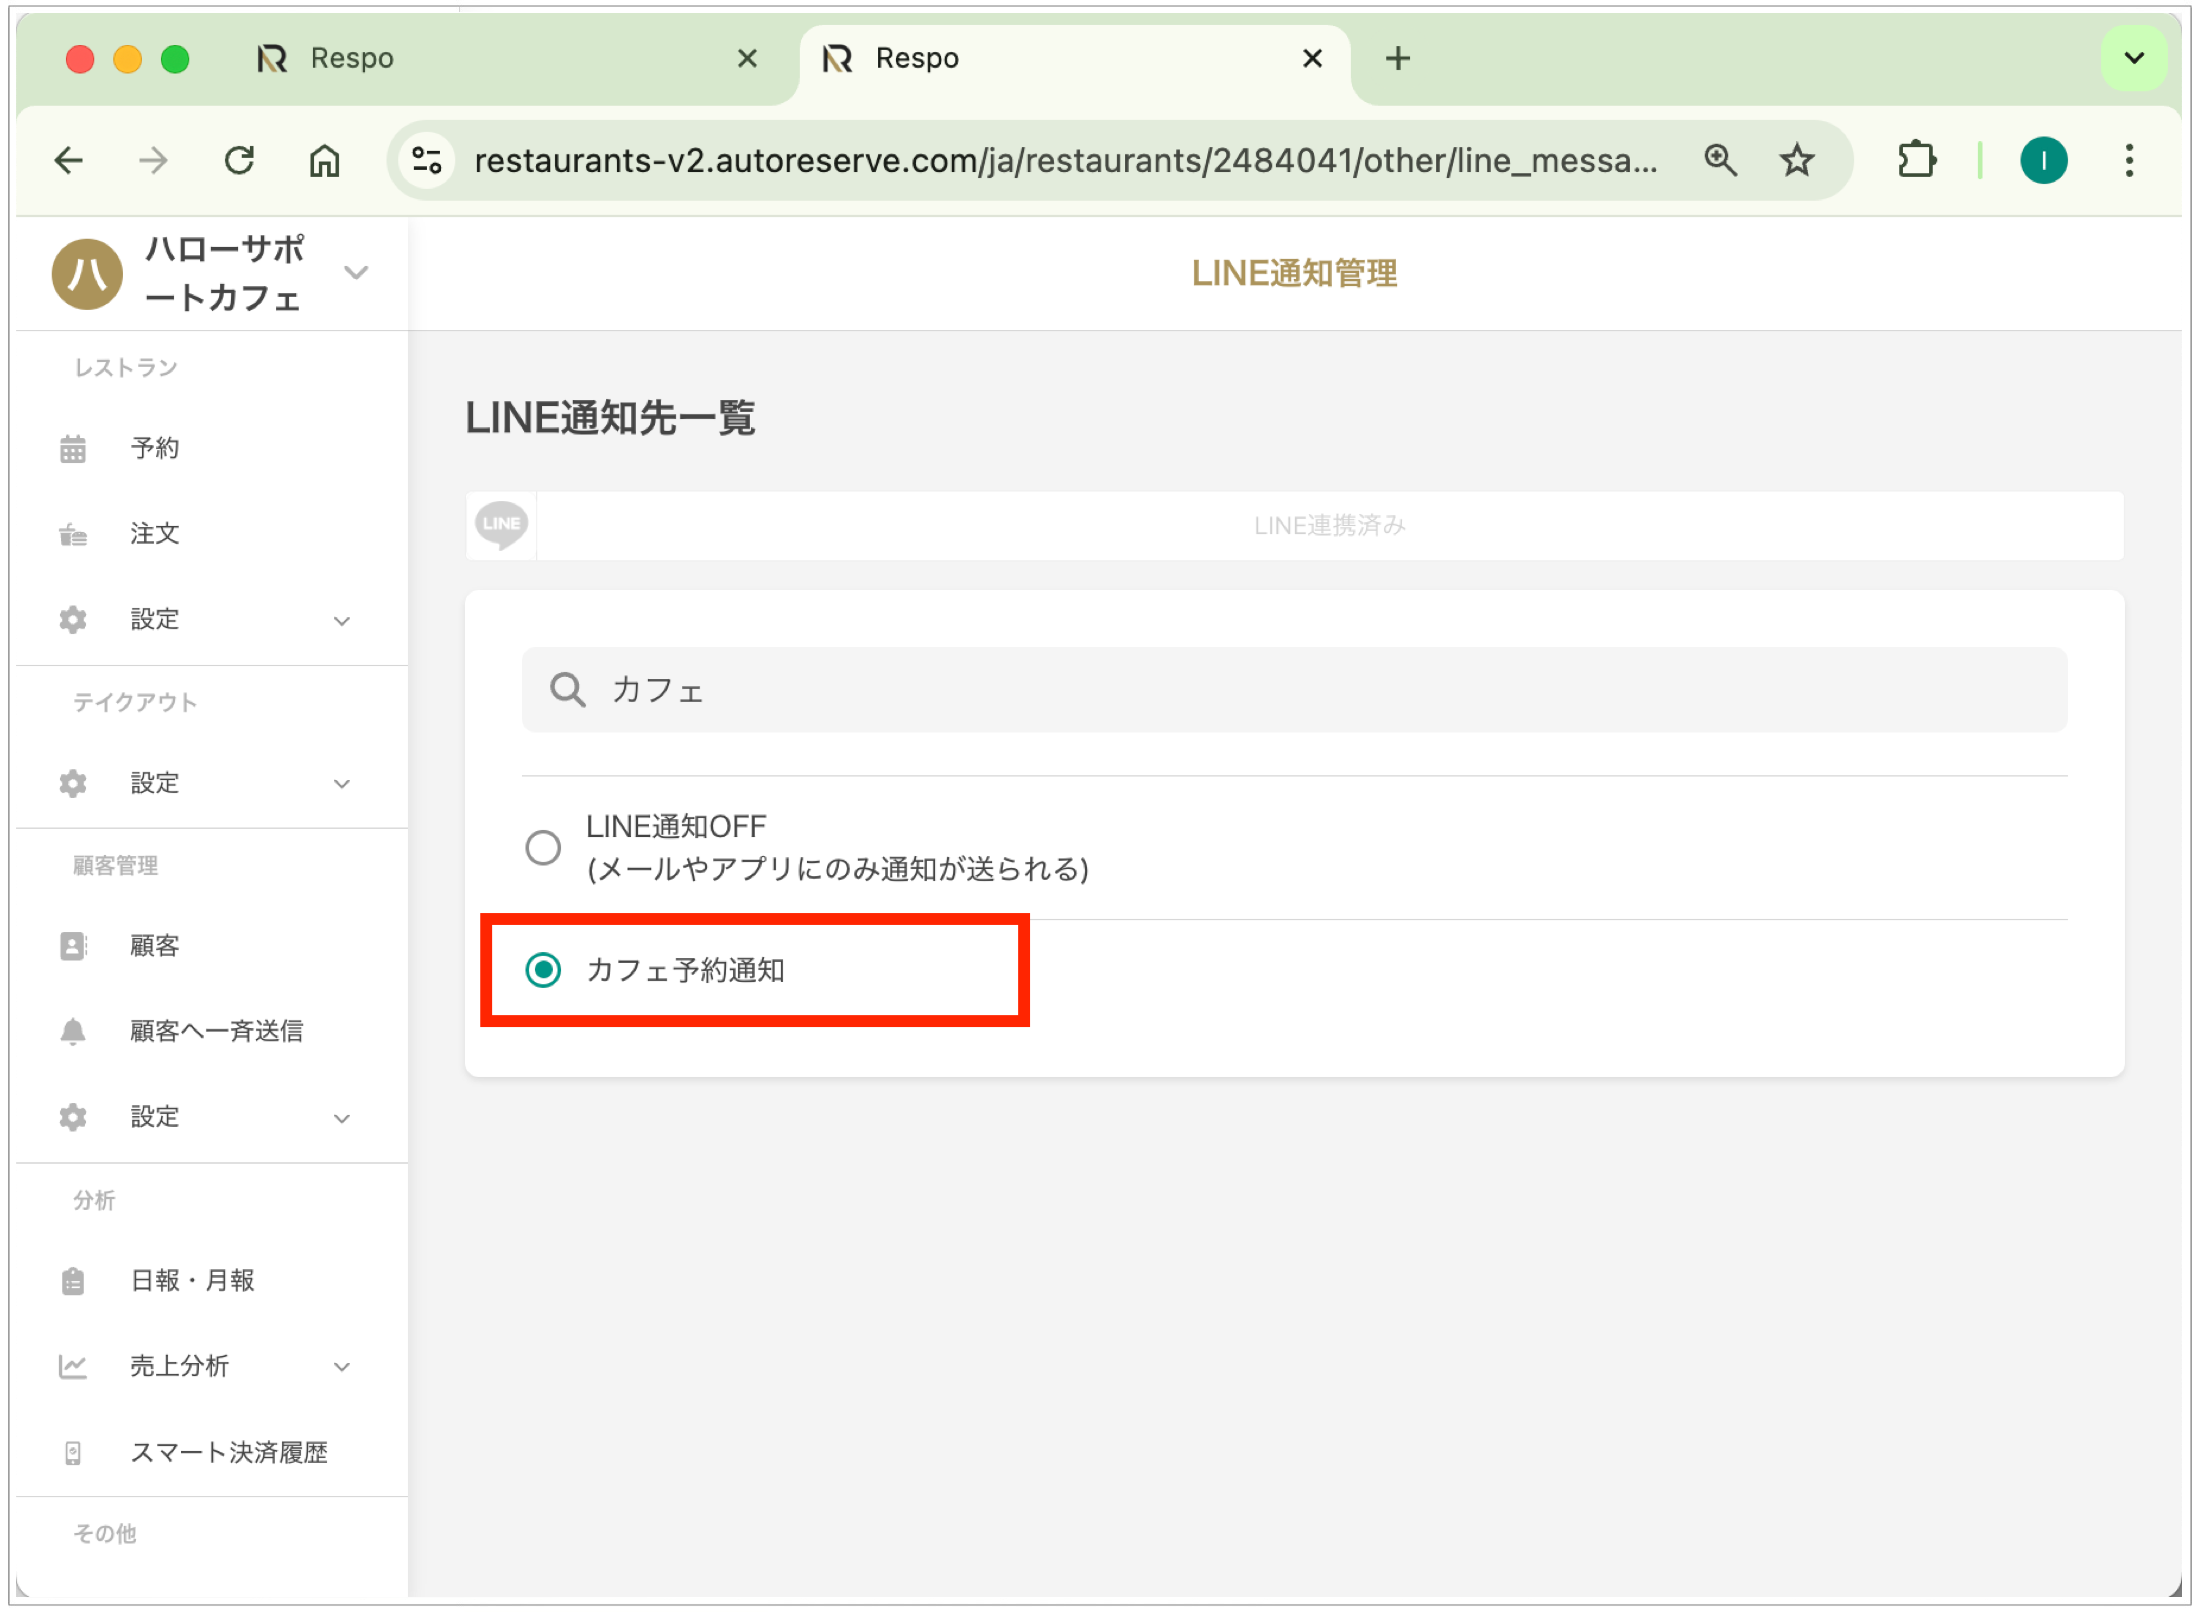
Task: Click the restaurant avatar ハ icon
Action: click(x=87, y=273)
